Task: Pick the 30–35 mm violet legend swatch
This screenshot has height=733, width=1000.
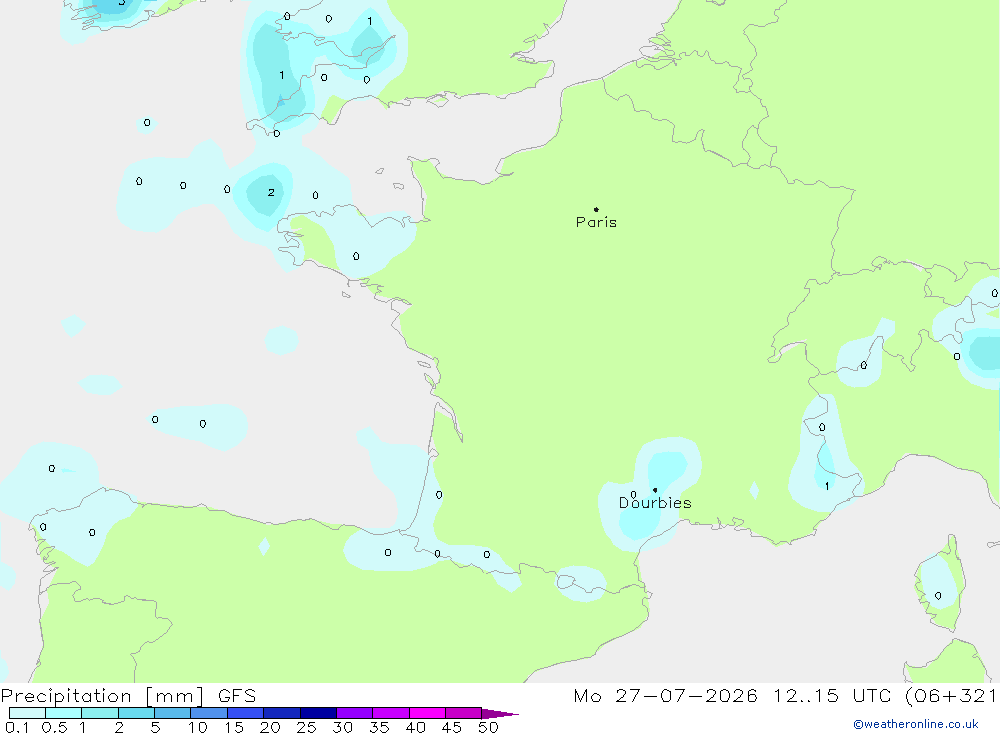Action: 355,713
